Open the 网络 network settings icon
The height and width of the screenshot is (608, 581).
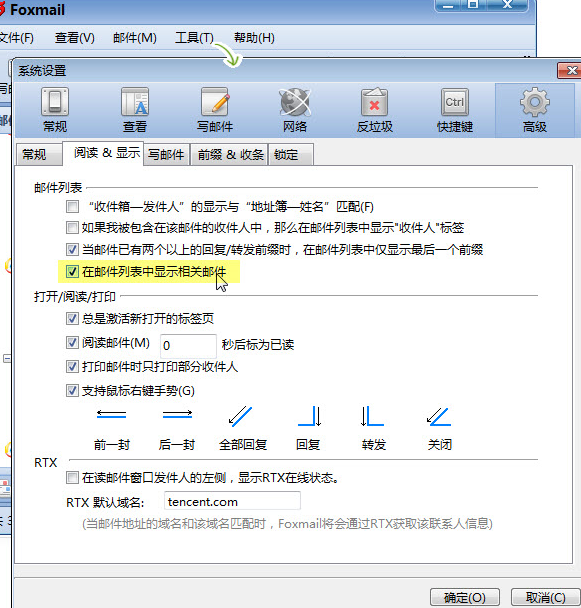coord(295,110)
